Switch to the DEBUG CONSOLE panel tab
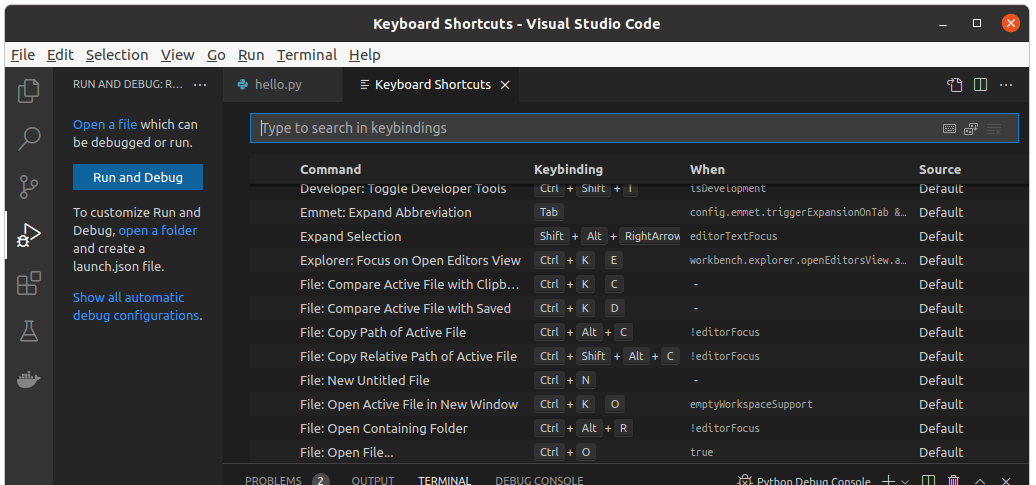 [539, 480]
